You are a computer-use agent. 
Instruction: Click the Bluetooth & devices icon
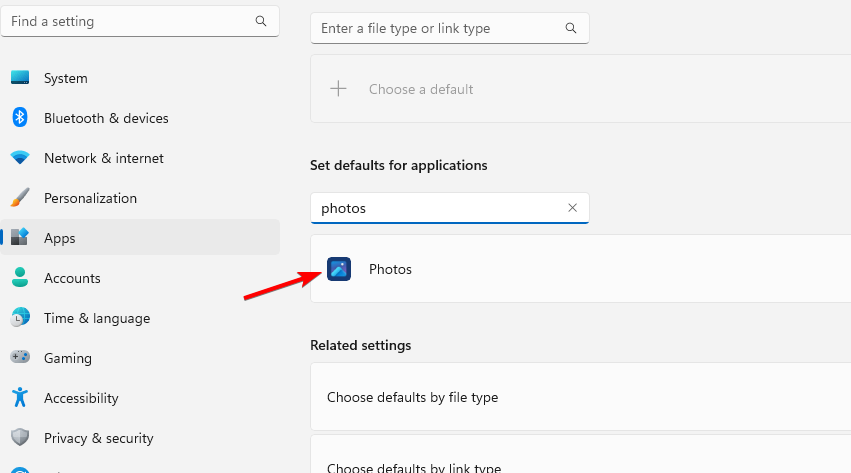pos(20,118)
